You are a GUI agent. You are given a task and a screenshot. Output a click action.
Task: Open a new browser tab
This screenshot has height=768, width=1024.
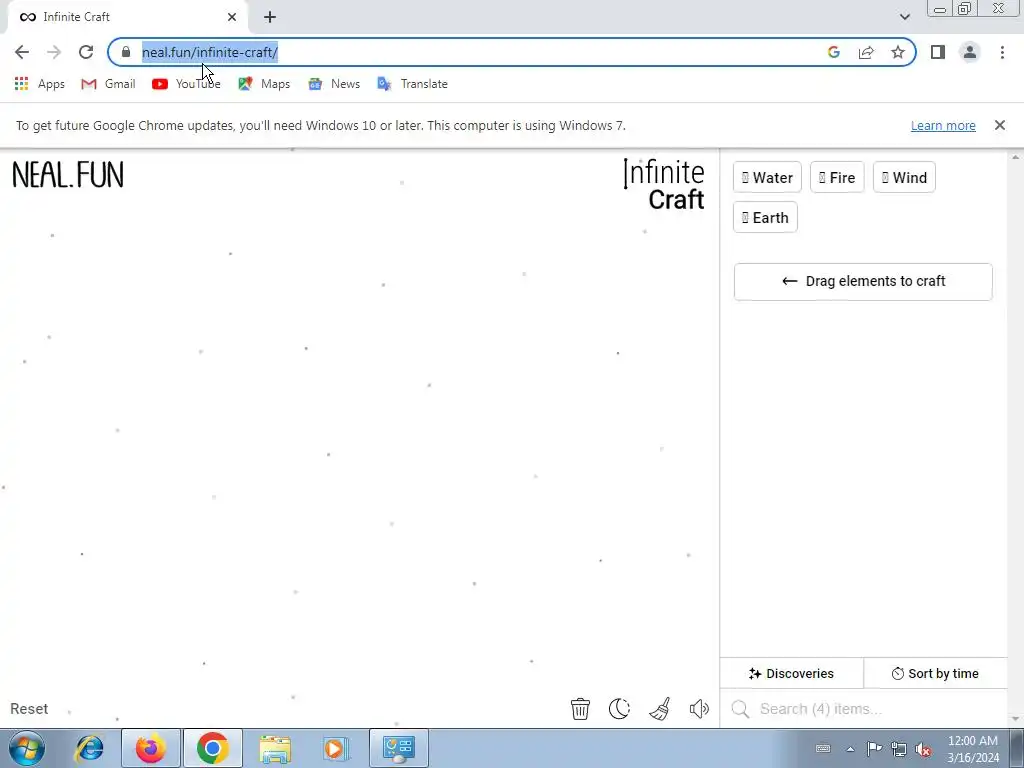(x=270, y=17)
